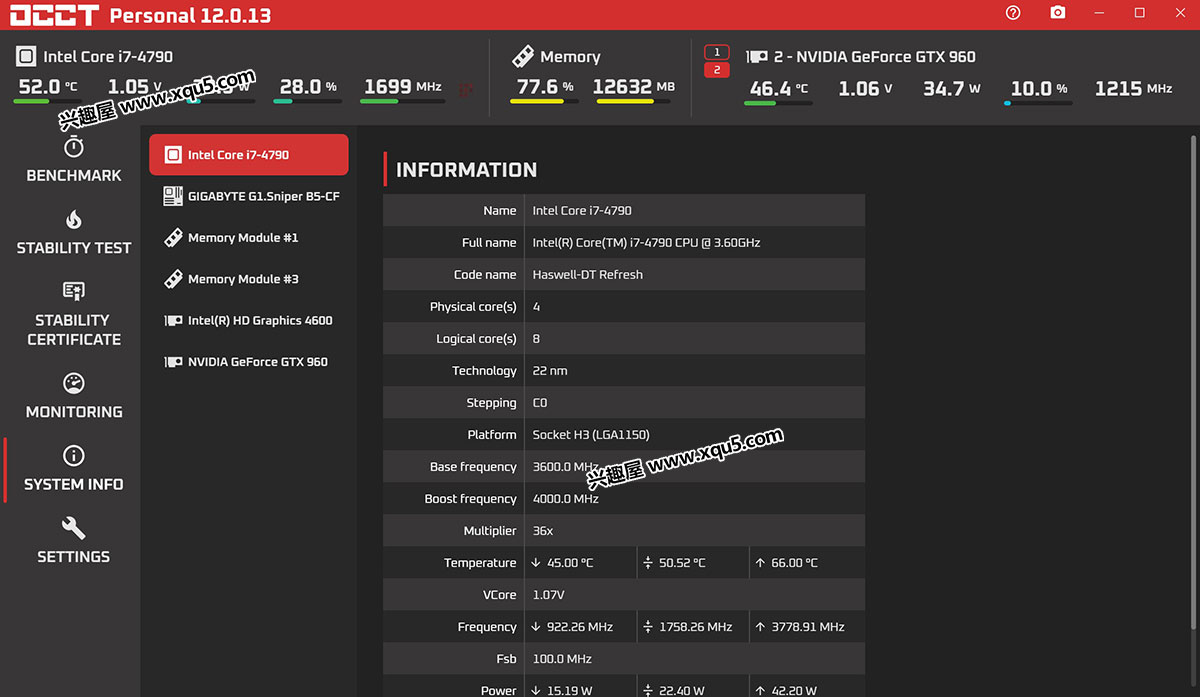Image resolution: width=1200 pixels, height=697 pixels.
Task: Click the maximum temperature 66.00 °C cell
Action: click(x=807, y=562)
